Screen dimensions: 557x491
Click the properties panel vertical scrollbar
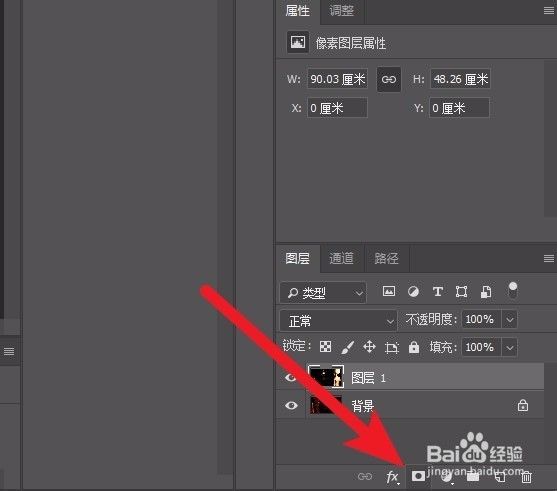click(x=550, y=139)
